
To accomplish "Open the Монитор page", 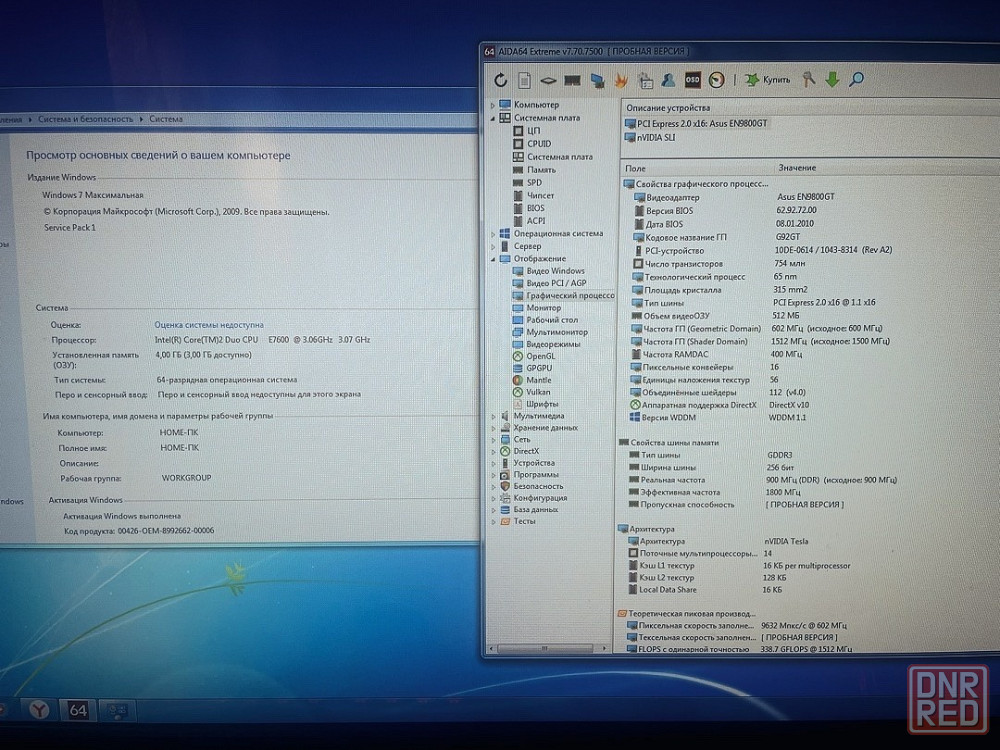I will pyautogui.click(x=537, y=307).
